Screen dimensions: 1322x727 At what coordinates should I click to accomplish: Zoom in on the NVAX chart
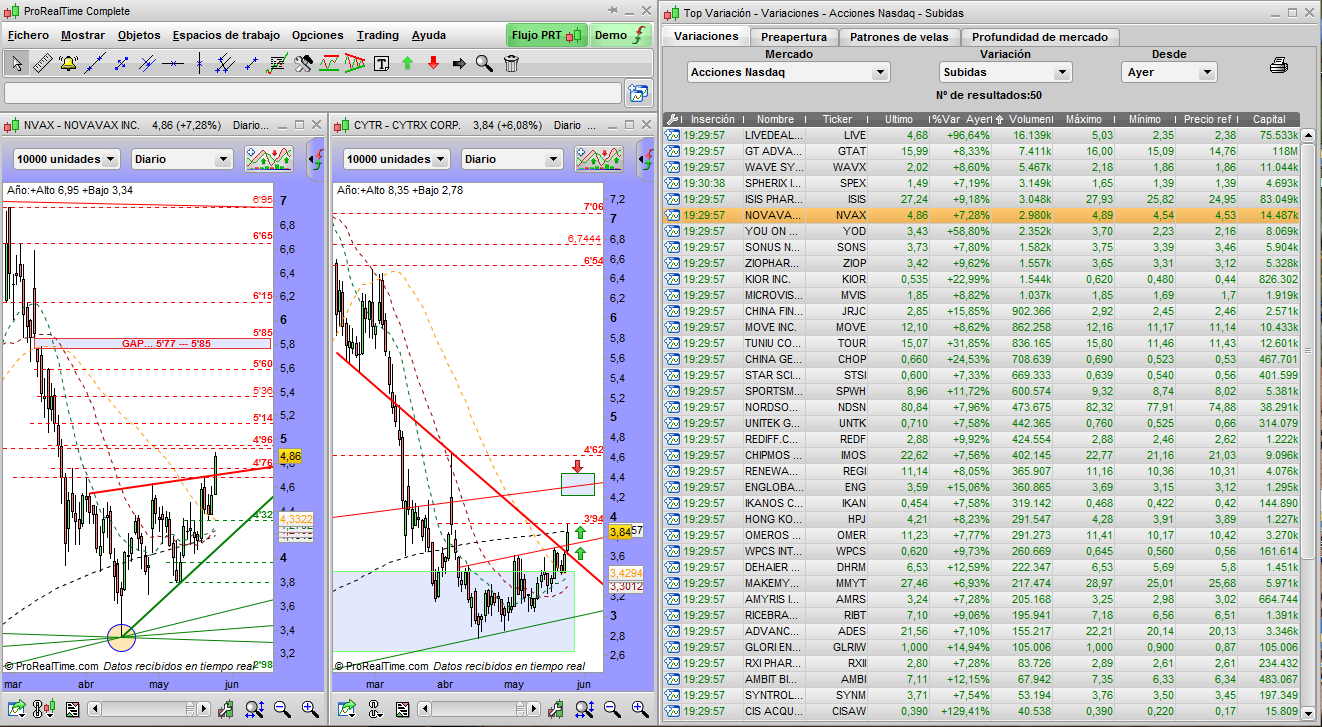click(309, 709)
